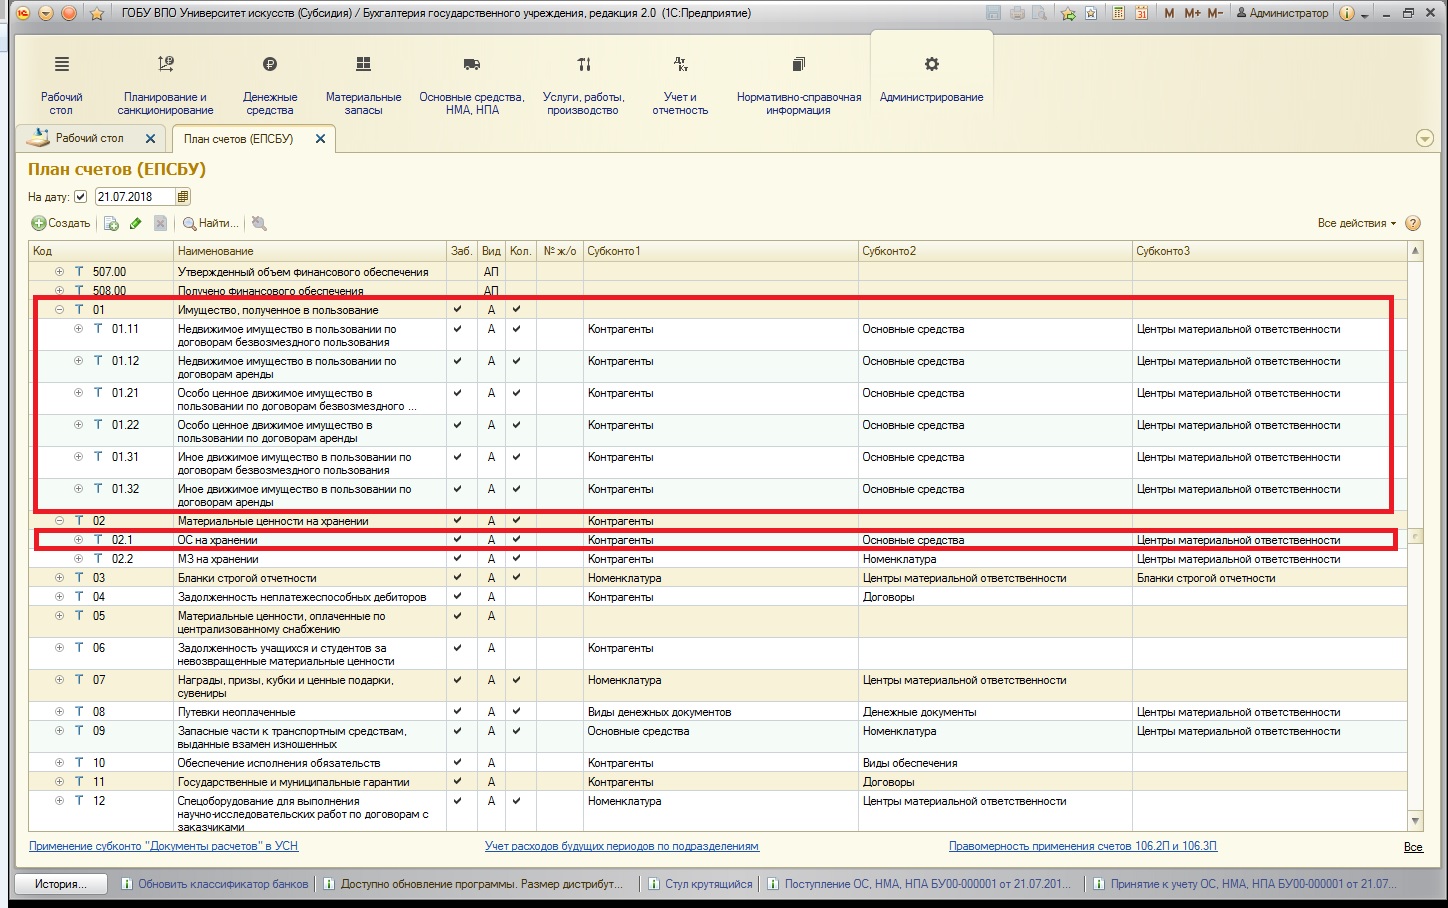The image size is (1448, 908).
Task: Switch to the Рабочий стол tab
Action: coord(90,138)
